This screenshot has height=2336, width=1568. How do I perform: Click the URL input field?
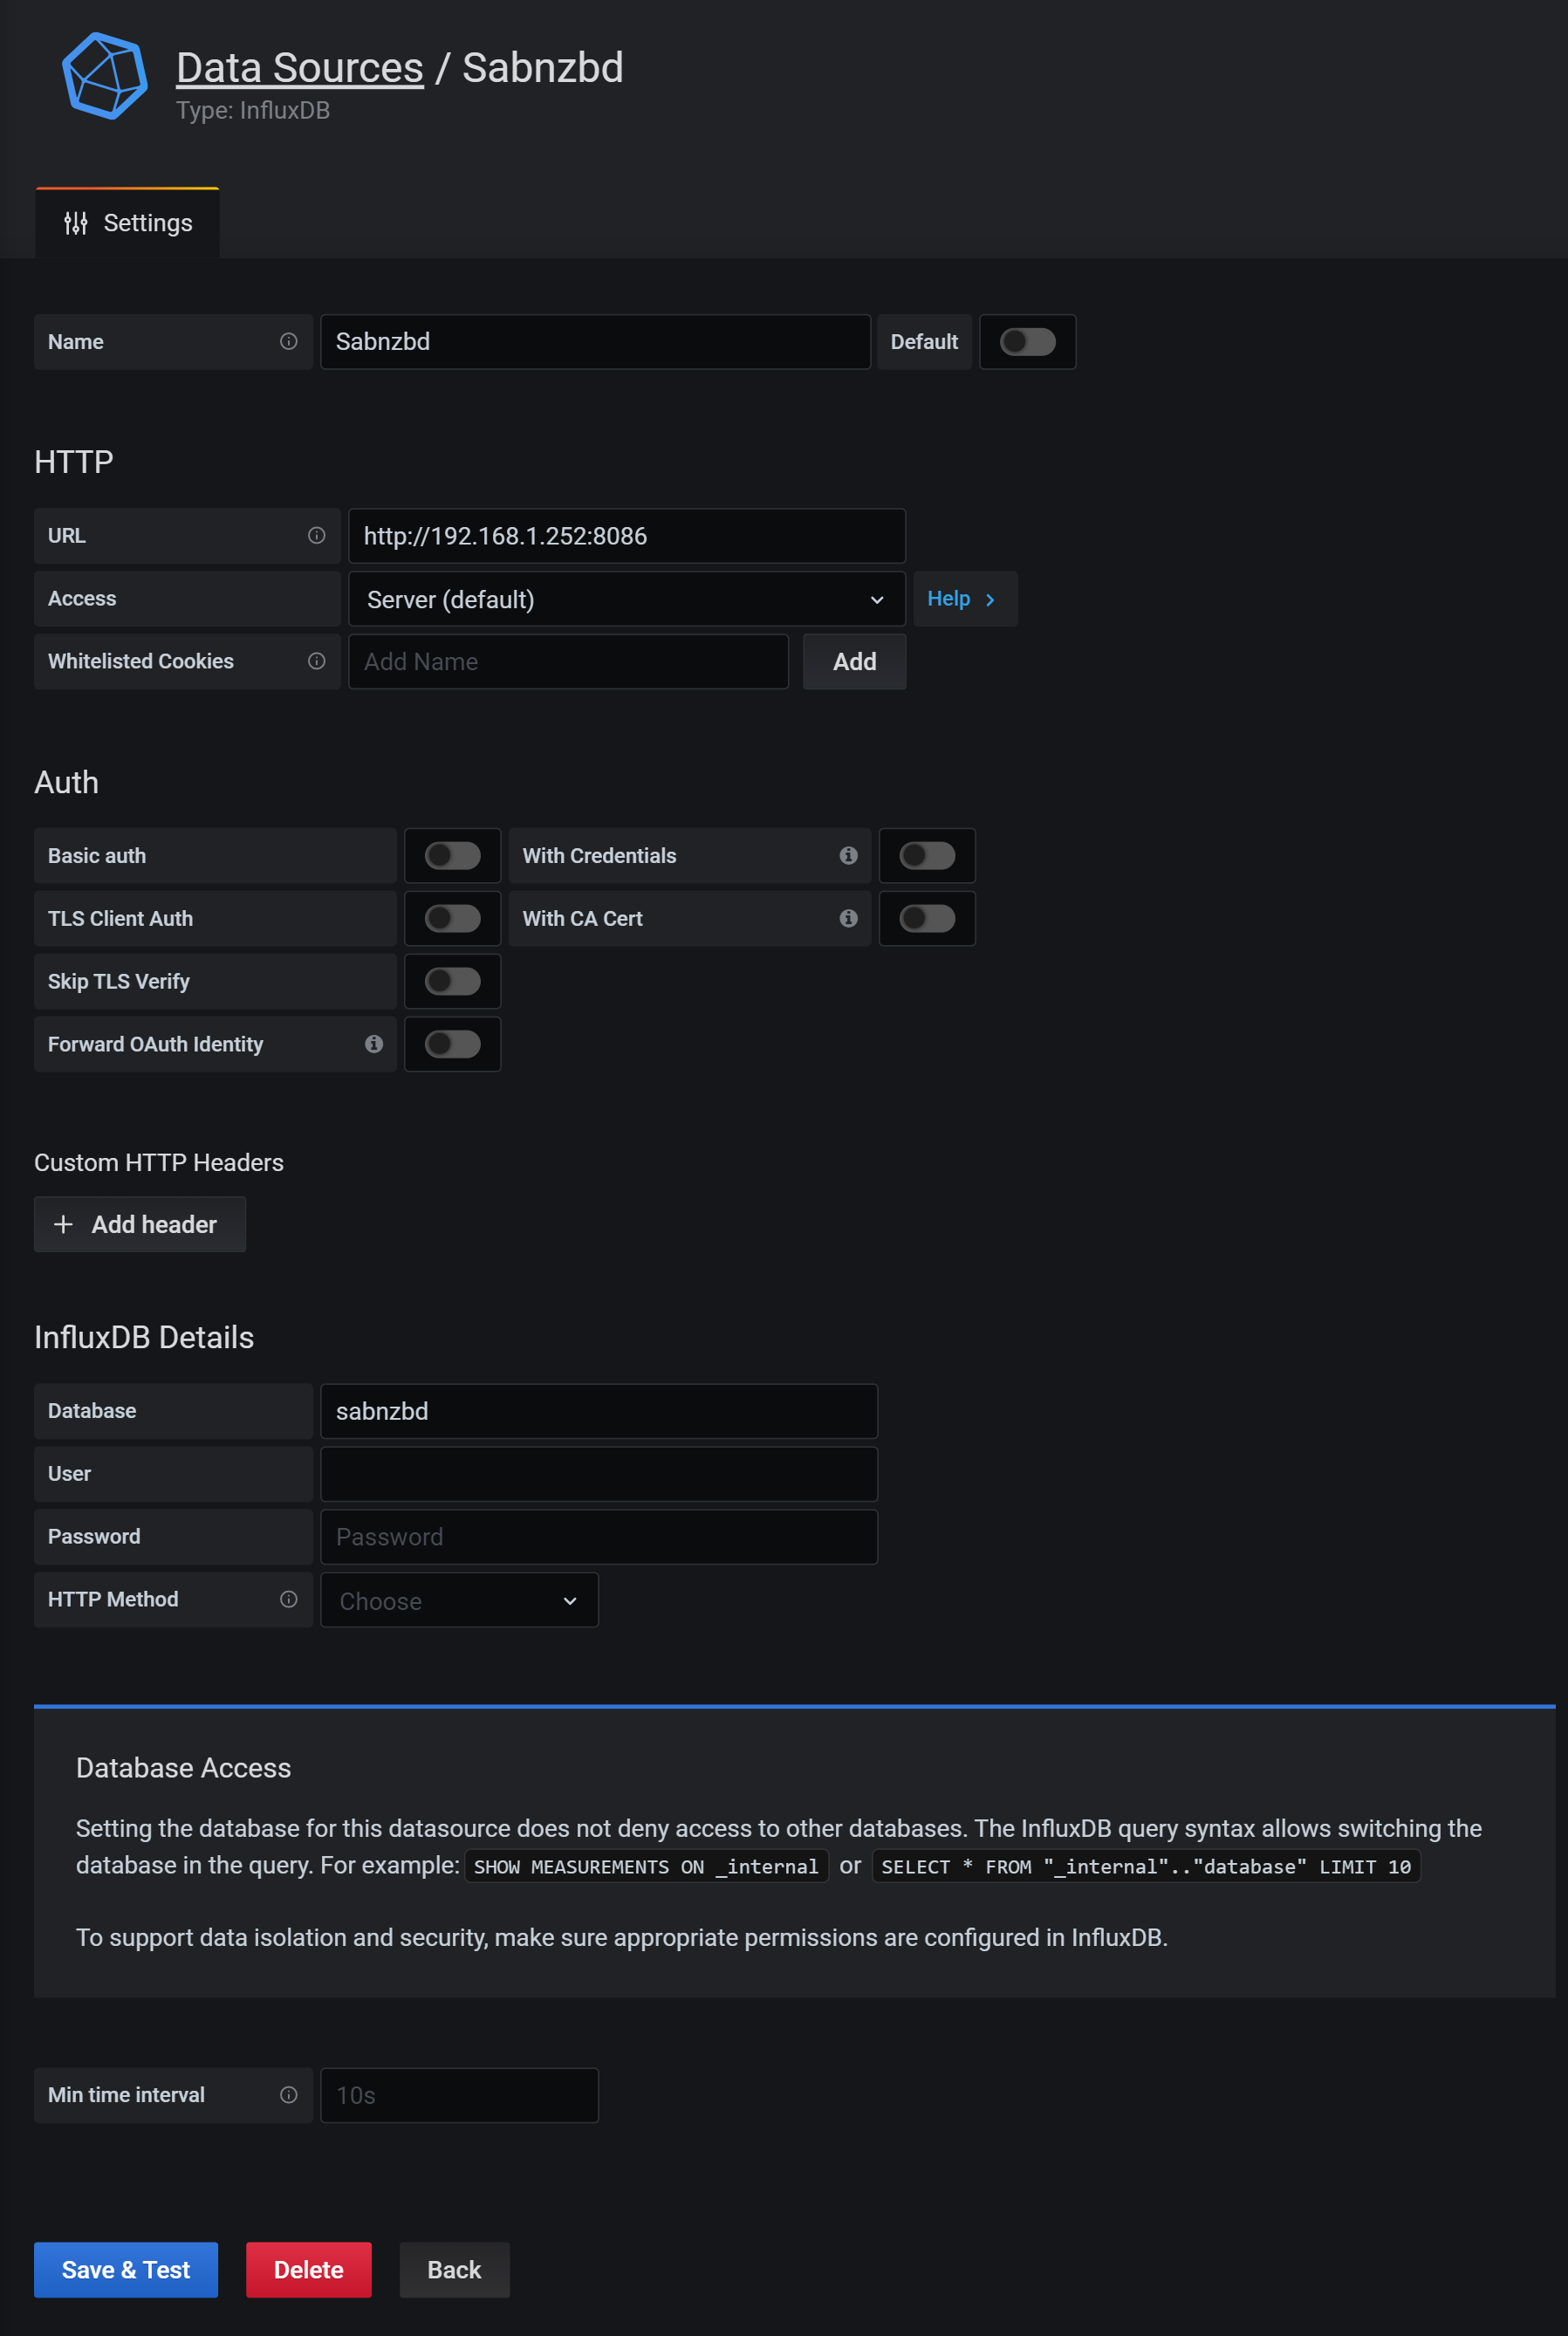[627, 536]
